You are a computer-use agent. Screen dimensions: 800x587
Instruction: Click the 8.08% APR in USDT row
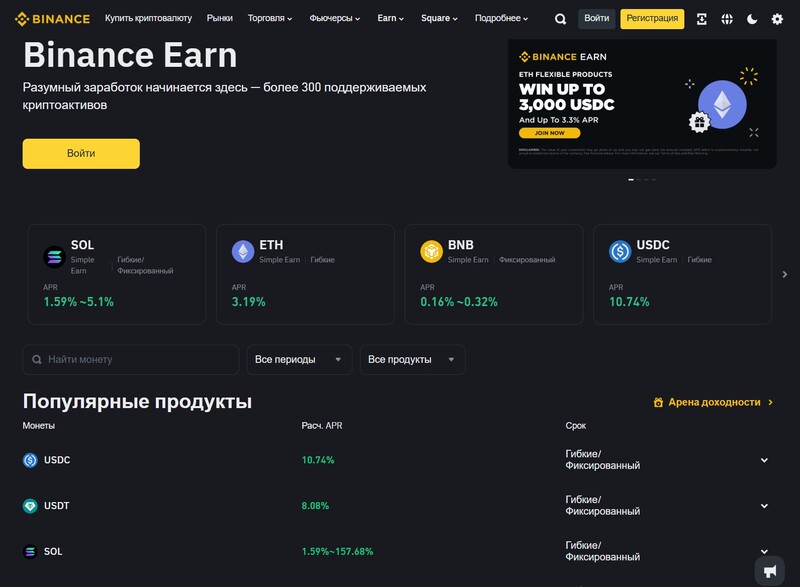[x=315, y=506]
